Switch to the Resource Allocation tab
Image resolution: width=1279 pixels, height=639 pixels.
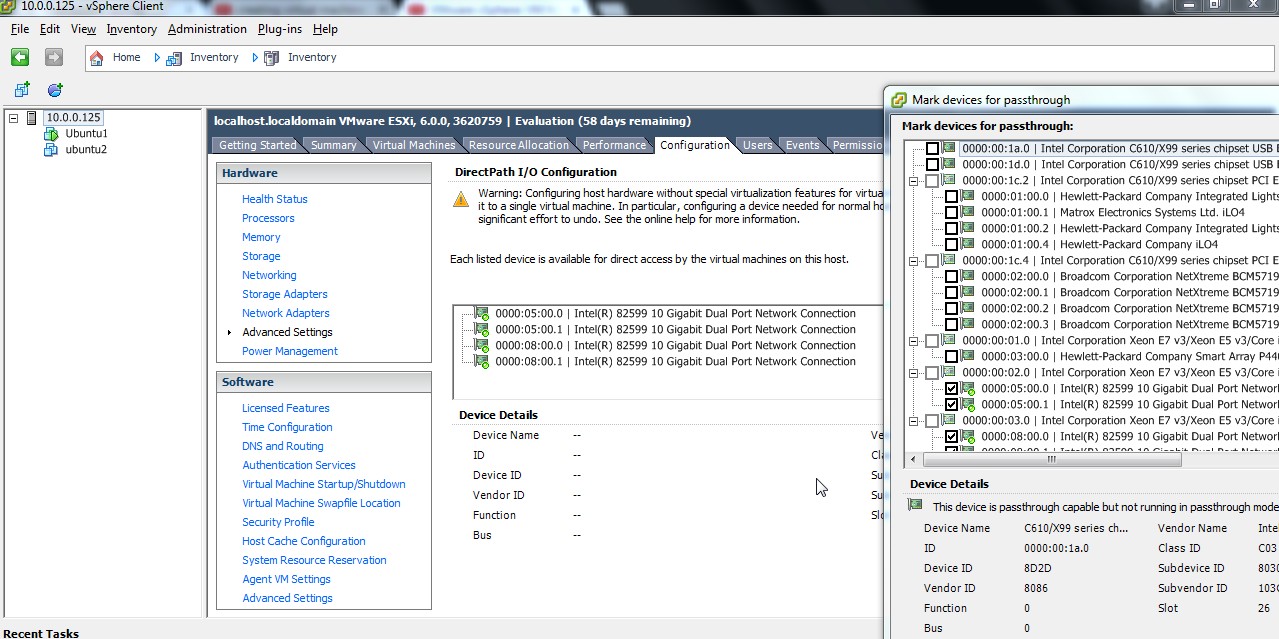(518, 145)
